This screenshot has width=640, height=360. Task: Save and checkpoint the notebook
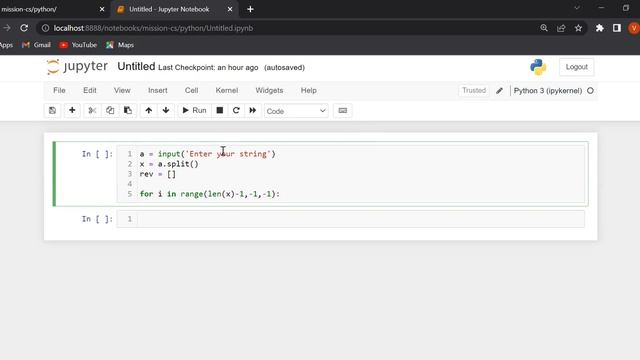52,111
